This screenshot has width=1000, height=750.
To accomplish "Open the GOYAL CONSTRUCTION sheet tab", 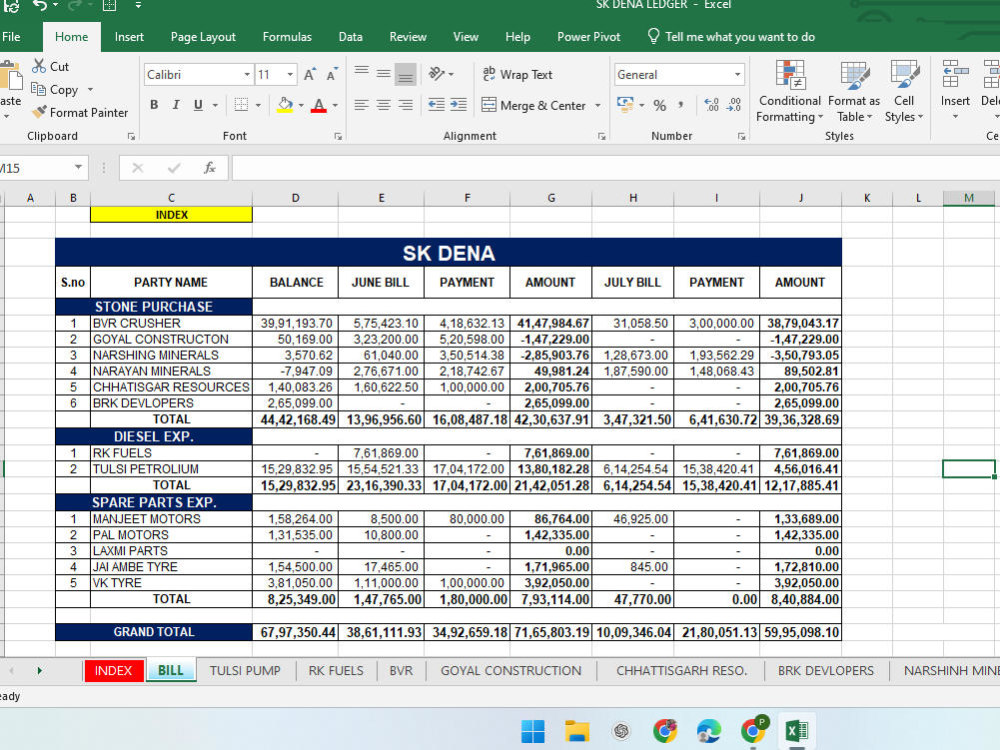I will [x=511, y=670].
